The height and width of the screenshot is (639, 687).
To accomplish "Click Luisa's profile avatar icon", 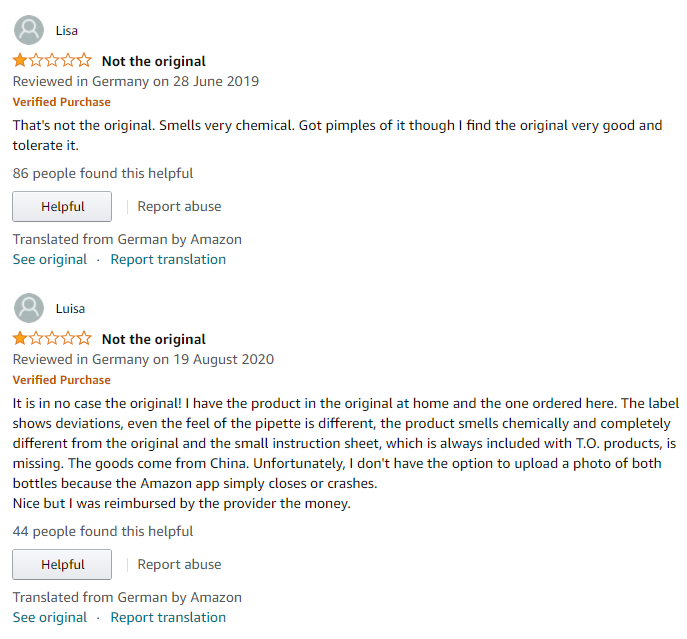I will [30, 308].
